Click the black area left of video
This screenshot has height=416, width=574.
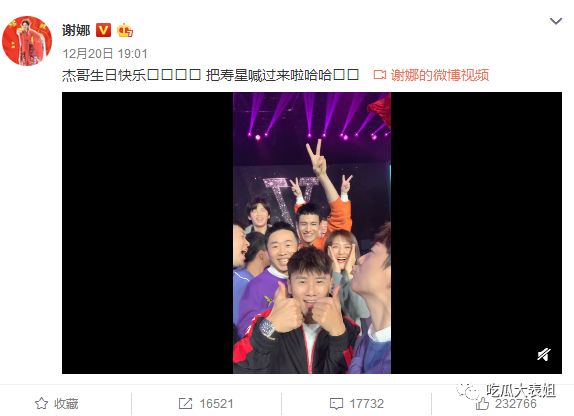[148, 233]
